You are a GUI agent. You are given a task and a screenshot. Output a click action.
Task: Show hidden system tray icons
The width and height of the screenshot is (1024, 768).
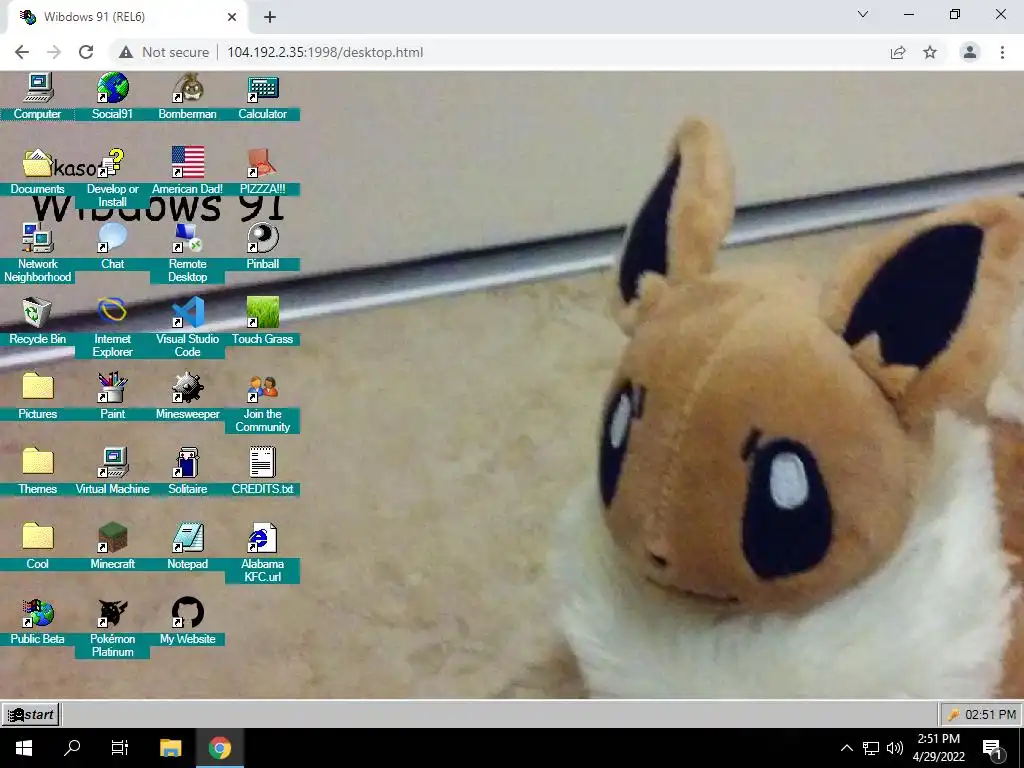click(x=846, y=748)
